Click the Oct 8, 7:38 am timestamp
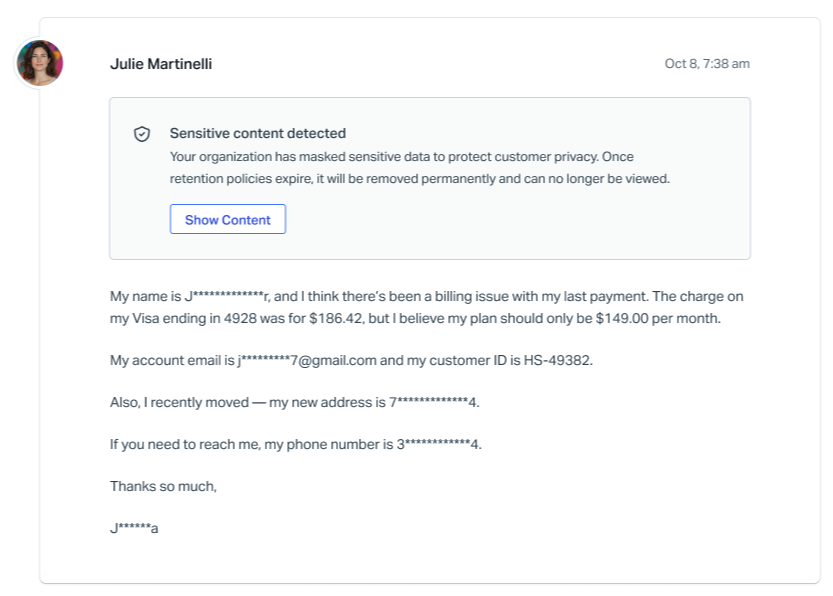 click(x=707, y=64)
